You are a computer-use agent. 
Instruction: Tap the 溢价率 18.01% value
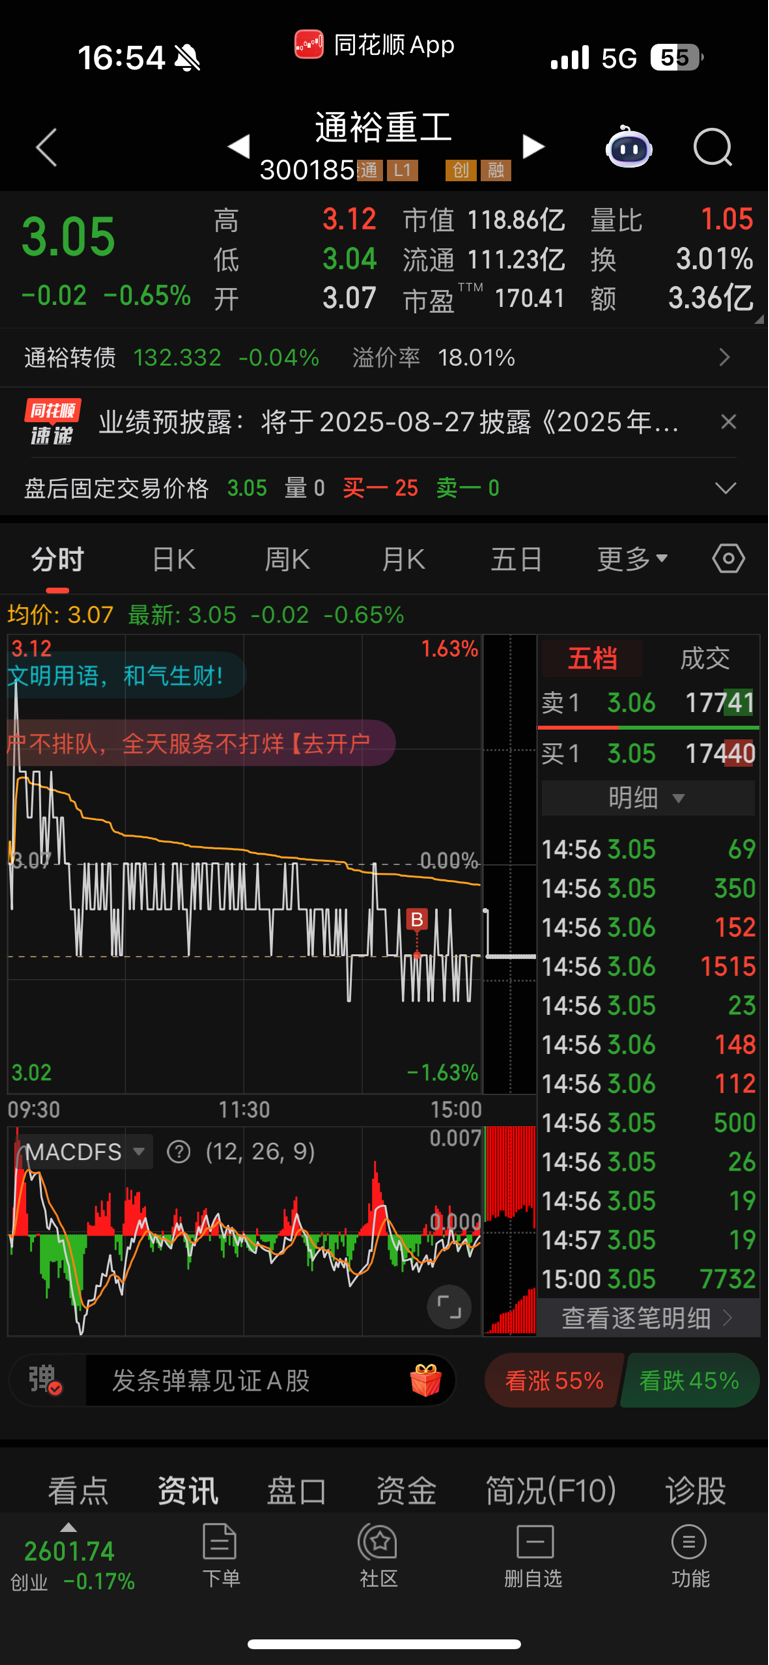pos(476,358)
